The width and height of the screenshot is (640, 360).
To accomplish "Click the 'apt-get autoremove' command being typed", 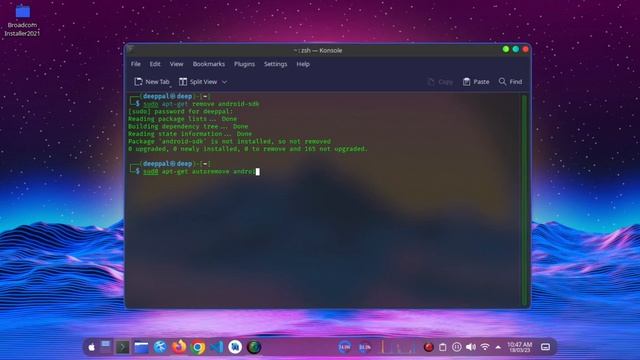I will point(201,171).
